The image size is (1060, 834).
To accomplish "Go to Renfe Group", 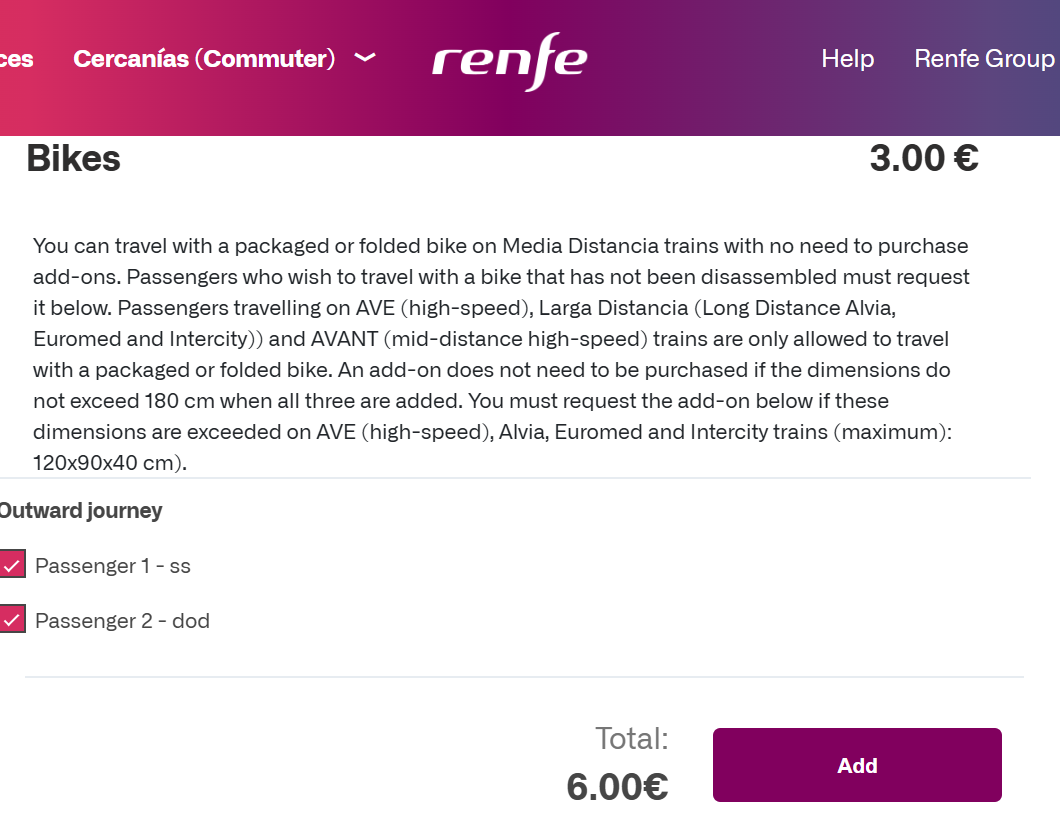I will pos(984,59).
